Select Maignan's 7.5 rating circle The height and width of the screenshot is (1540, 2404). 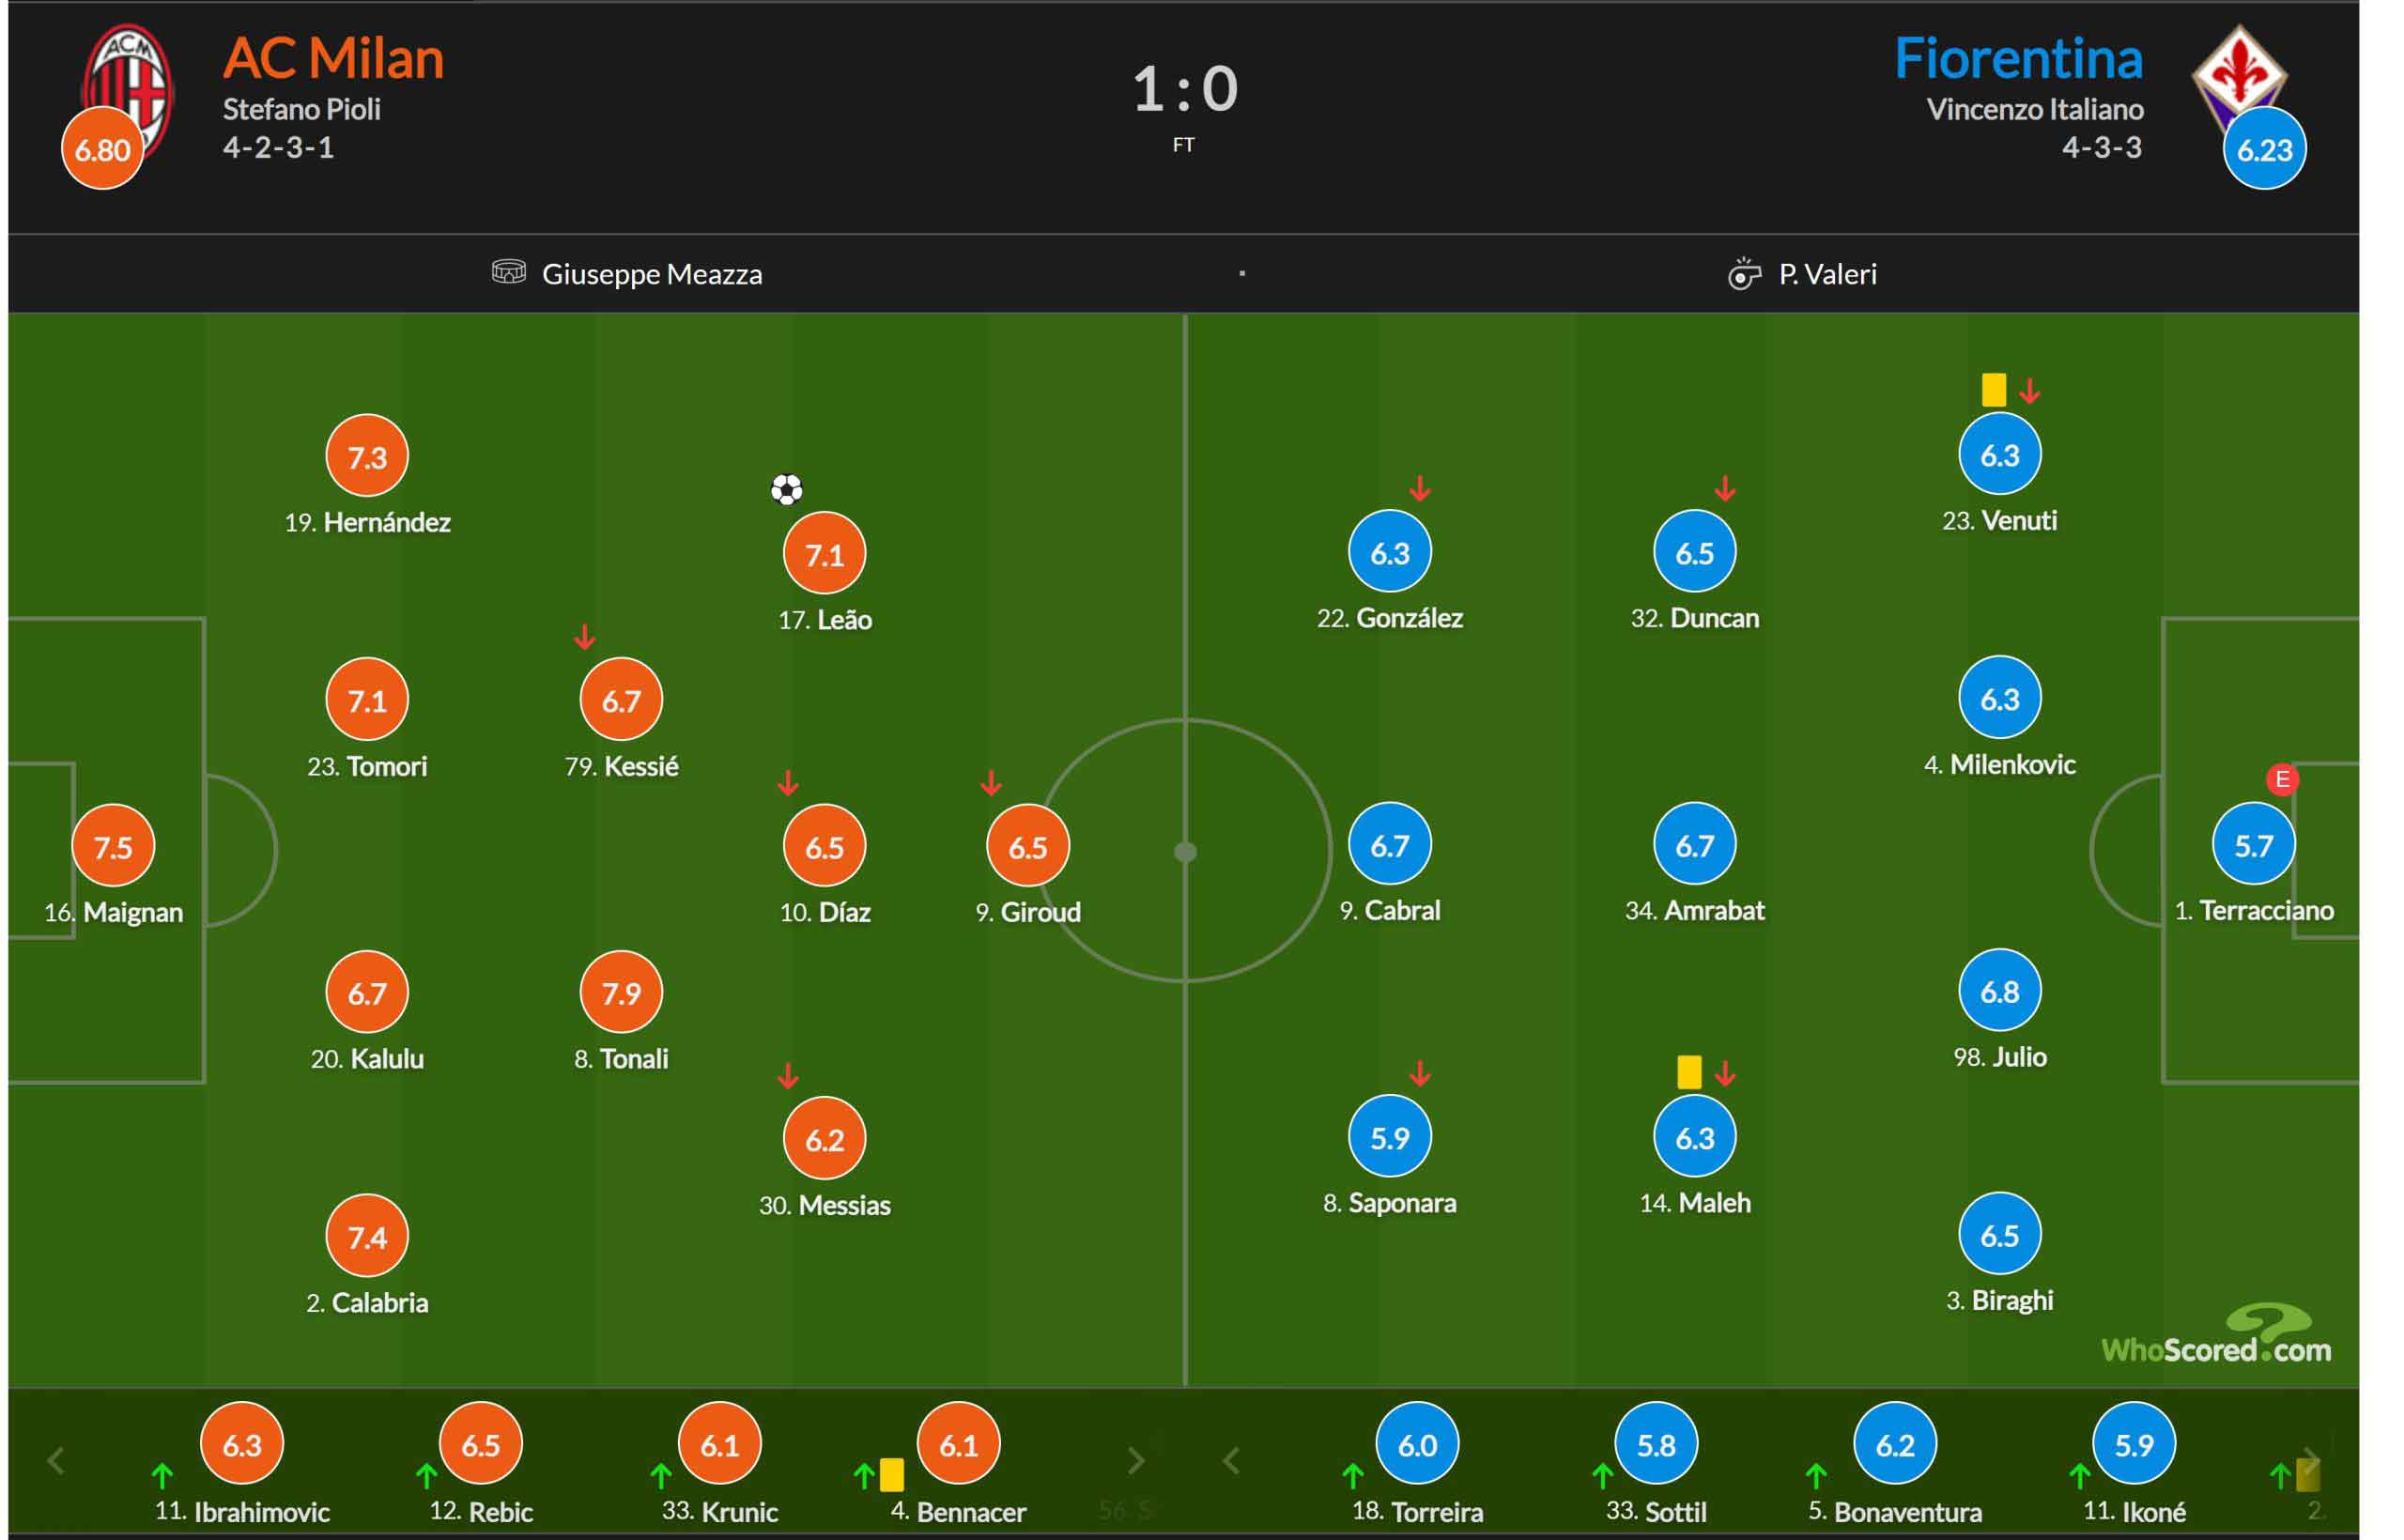[113, 846]
